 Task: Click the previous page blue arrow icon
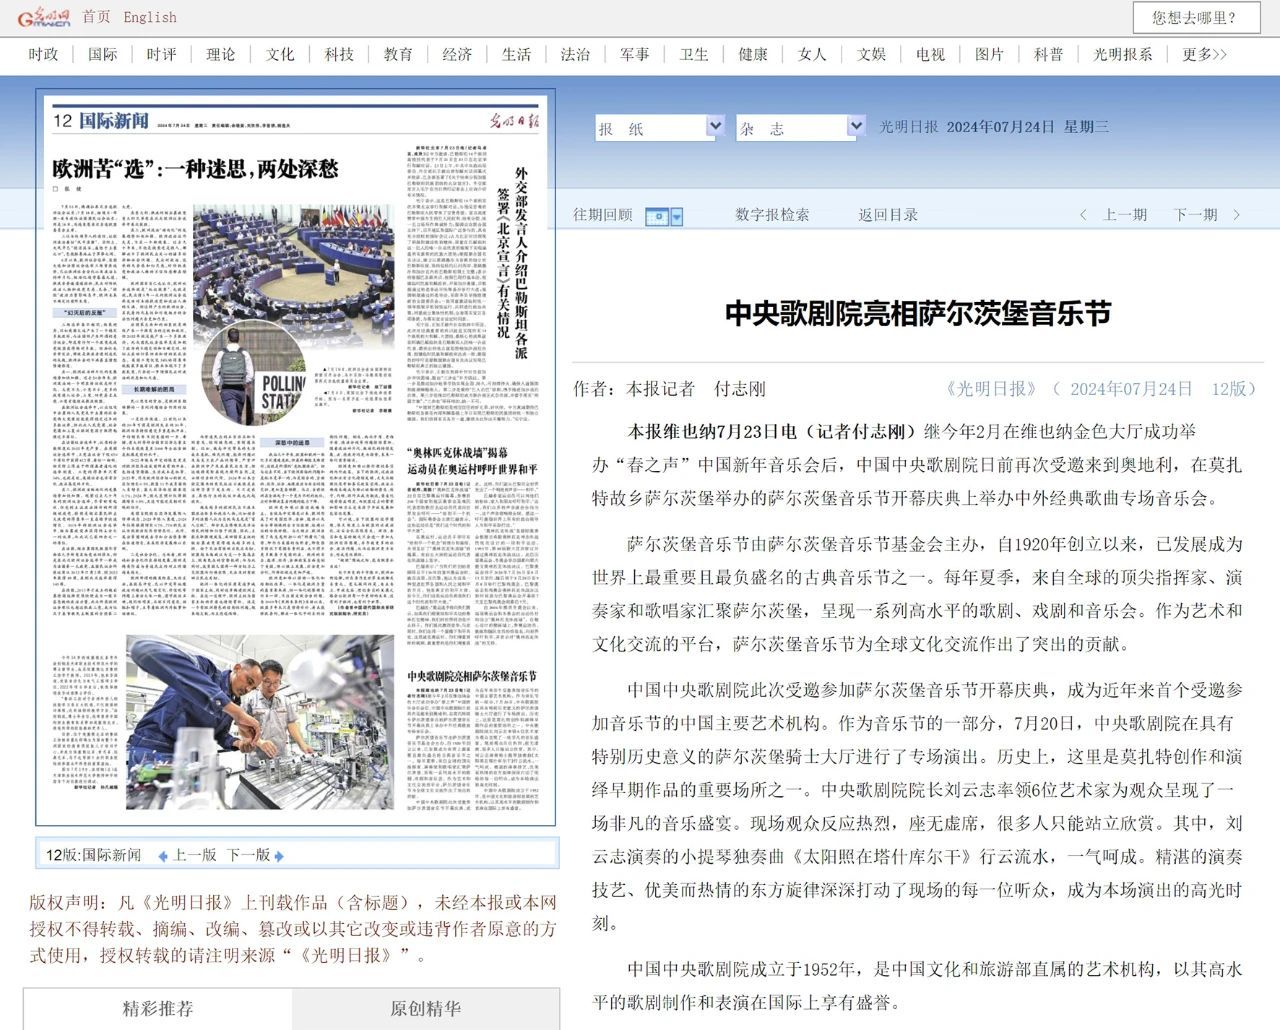(x=162, y=856)
